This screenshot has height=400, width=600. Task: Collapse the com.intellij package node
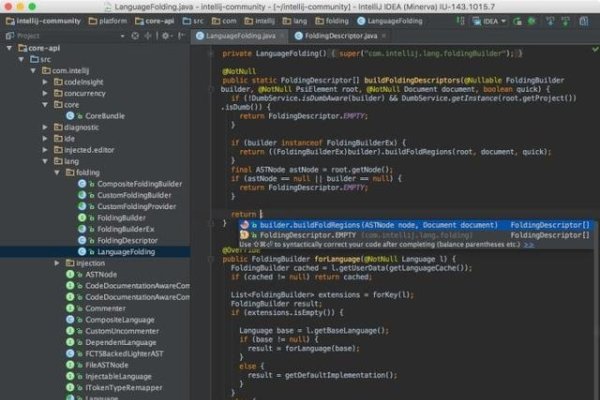coord(33,71)
